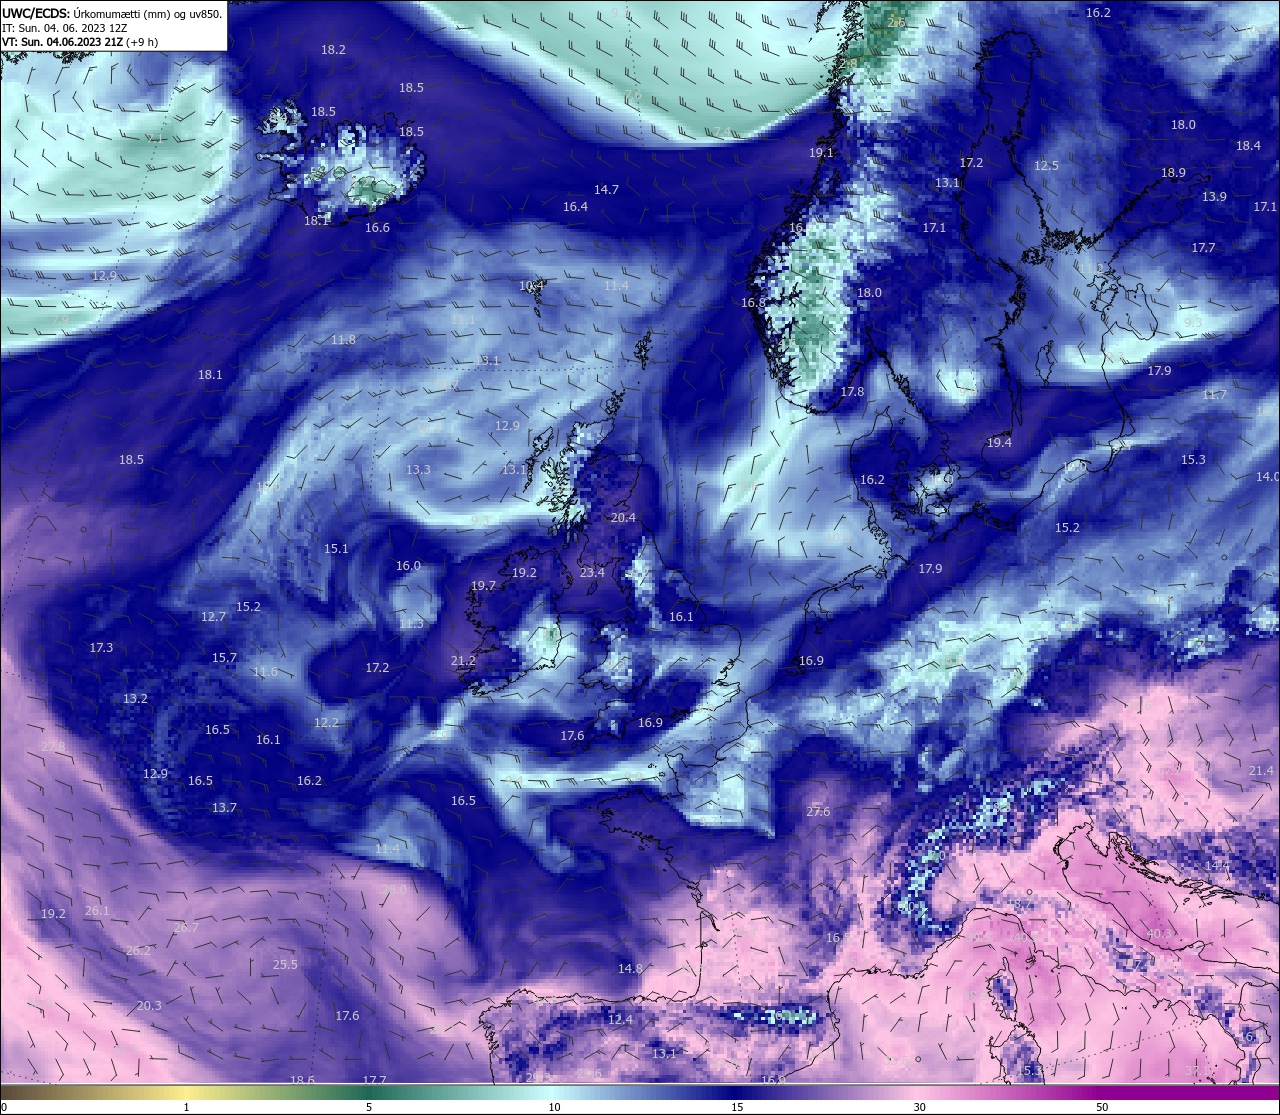Click the 23.4 value over the Irish Sea
The width and height of the screenshot is (1280, 1115).
pos(592,573)
